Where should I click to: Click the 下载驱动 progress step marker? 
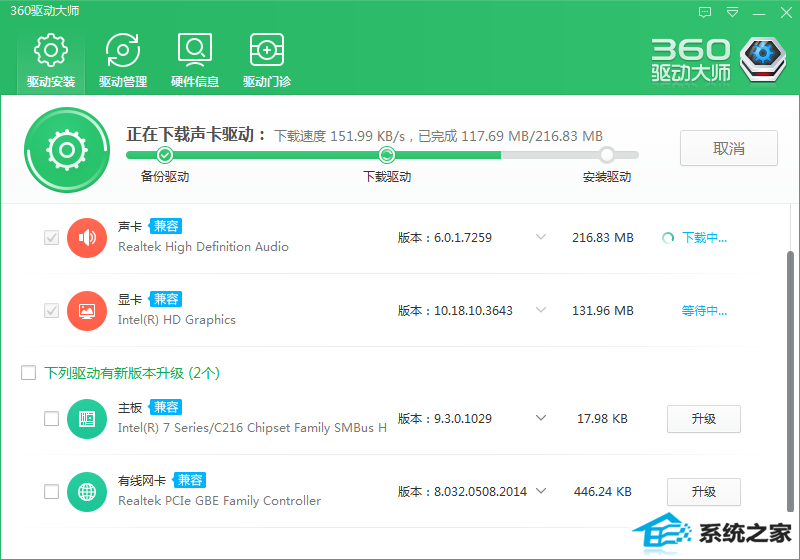pos(387,155)
